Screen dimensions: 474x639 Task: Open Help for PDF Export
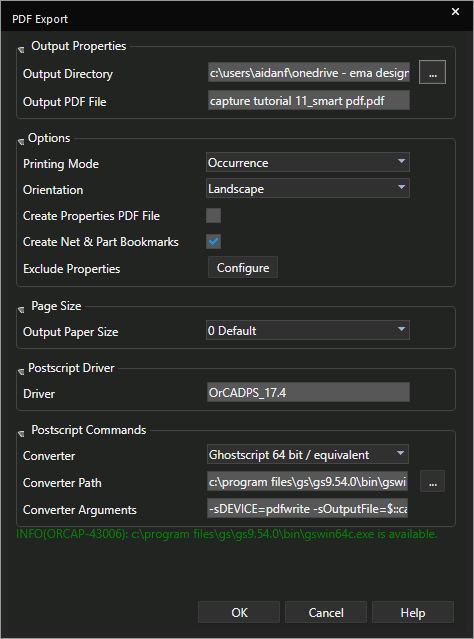click(x=413, y=612)
